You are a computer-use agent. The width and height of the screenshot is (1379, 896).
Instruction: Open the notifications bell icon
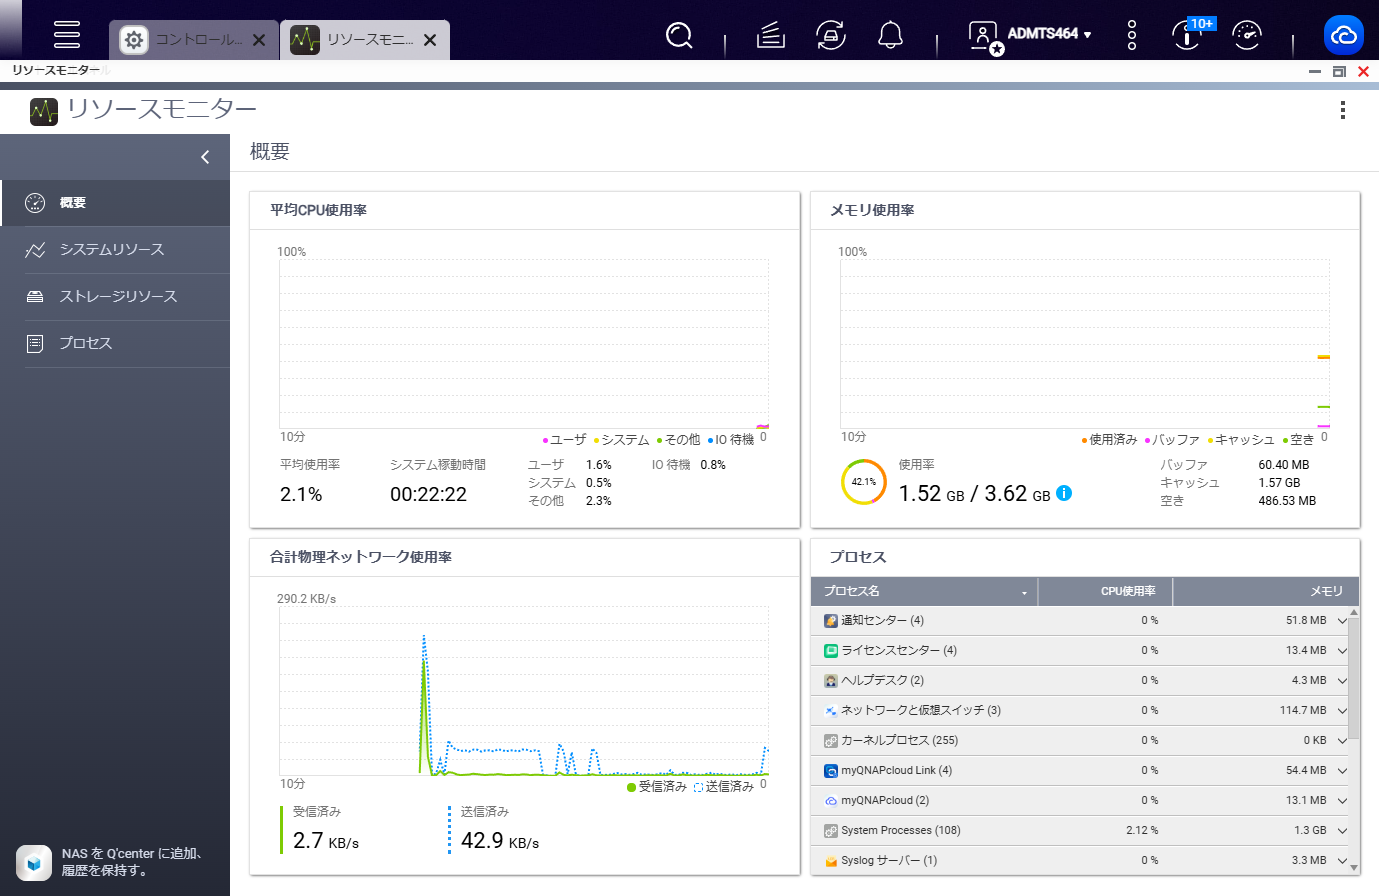click(x=890, y=35)
